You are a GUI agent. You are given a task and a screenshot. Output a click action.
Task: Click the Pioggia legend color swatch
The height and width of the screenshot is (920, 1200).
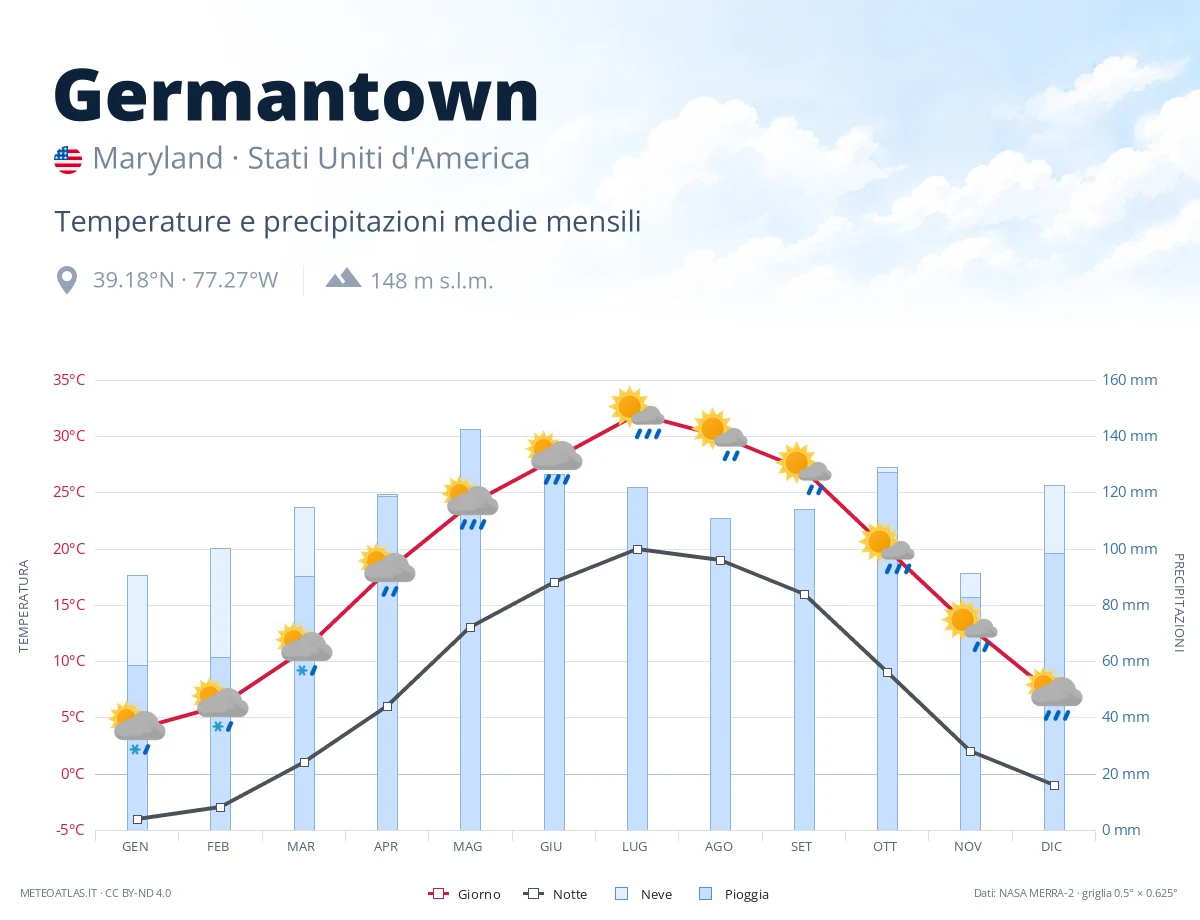pos(706,894)
